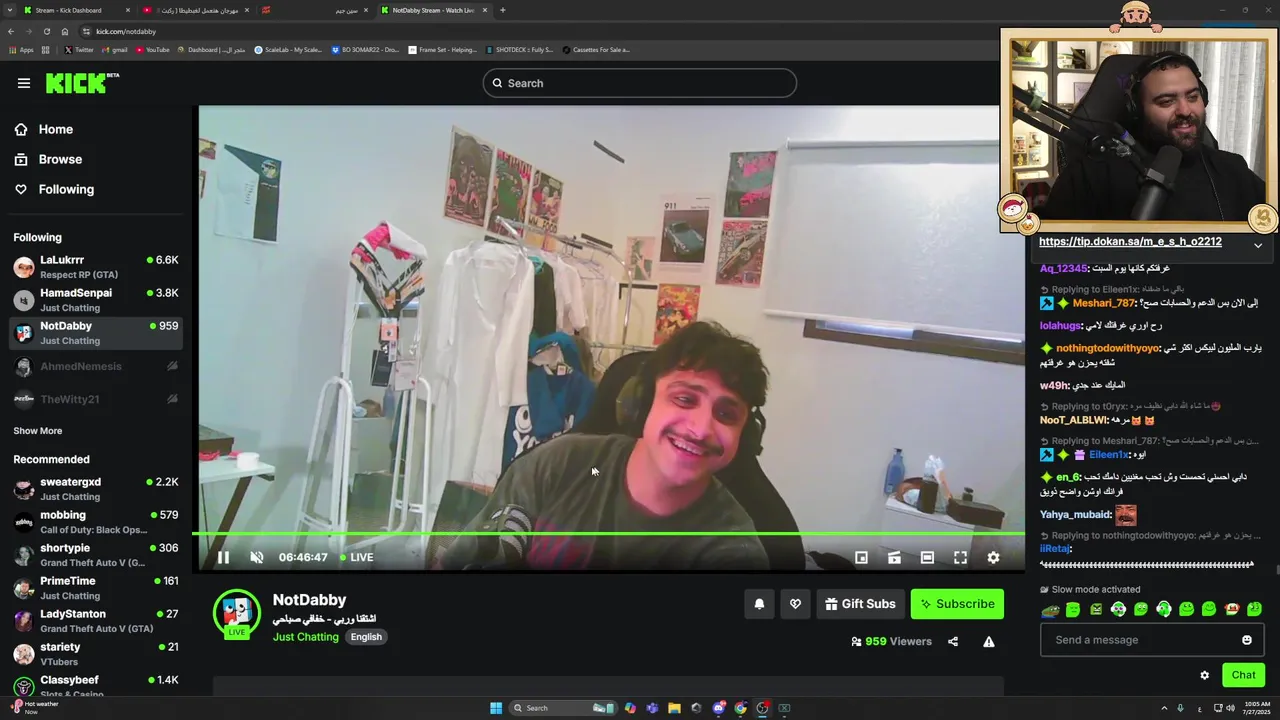Image resolution: width=1280 pixels, height=720 pixels.
Task: Subscribe to NotDabby channel
Action: click(957, 604)
